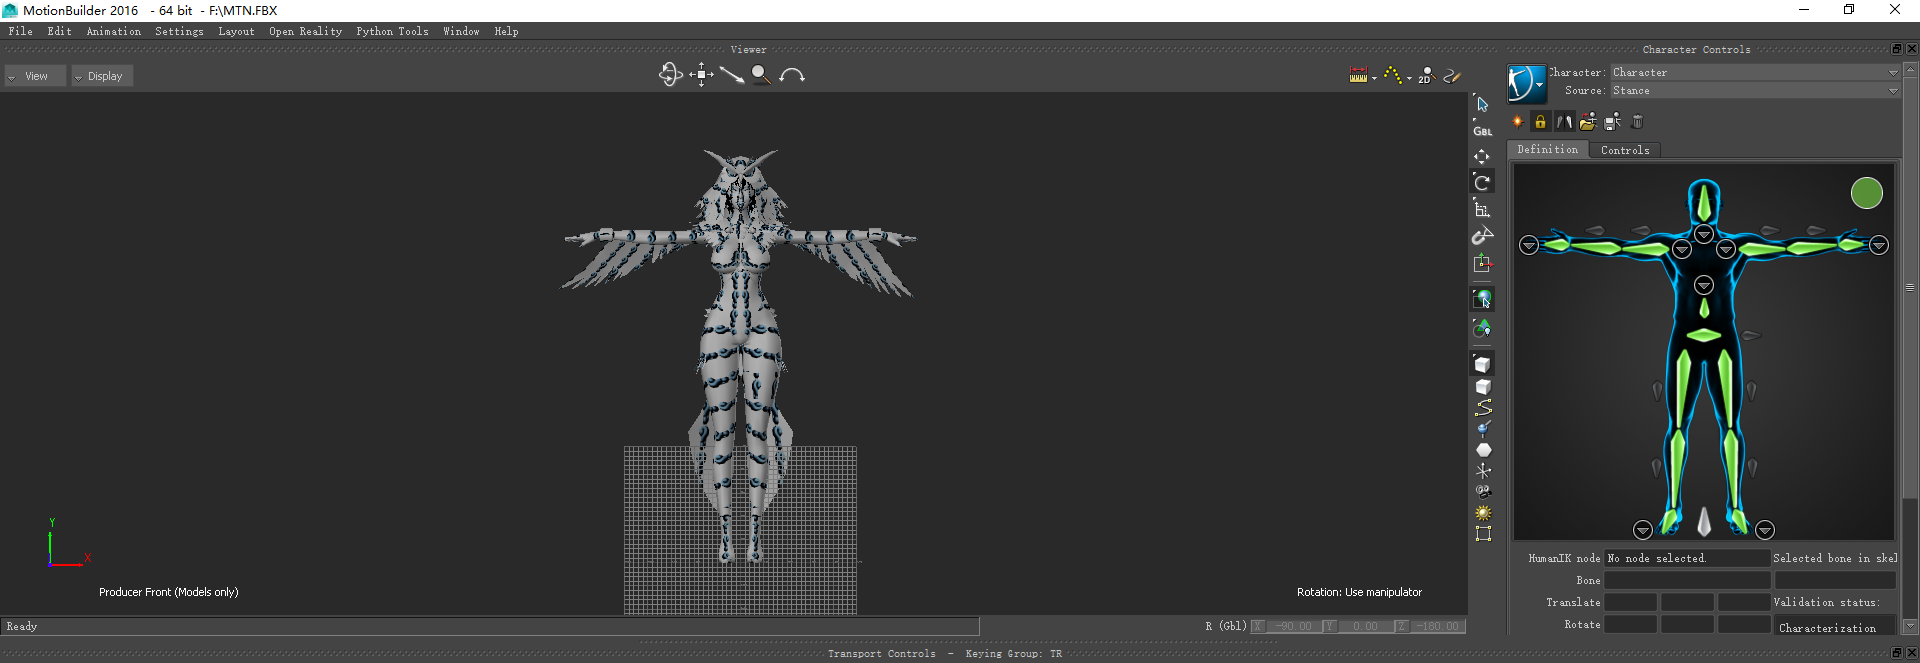Expand the View dropdown in Viewer

point(35,76)
